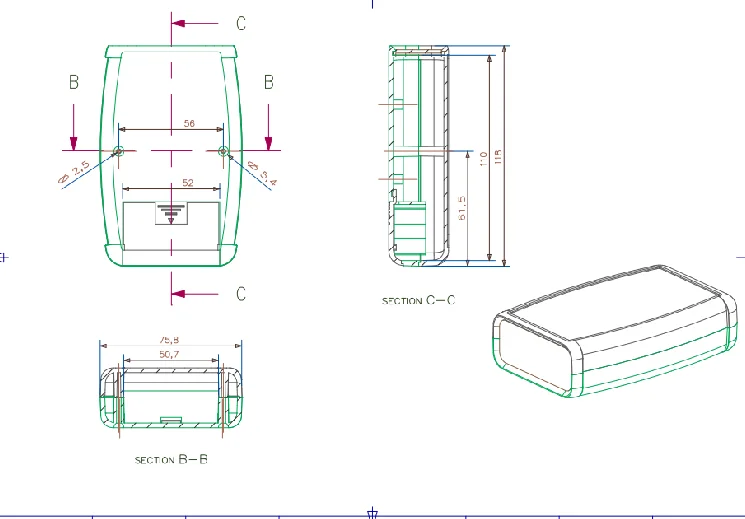Pick the 110 height dimension text

484,159
